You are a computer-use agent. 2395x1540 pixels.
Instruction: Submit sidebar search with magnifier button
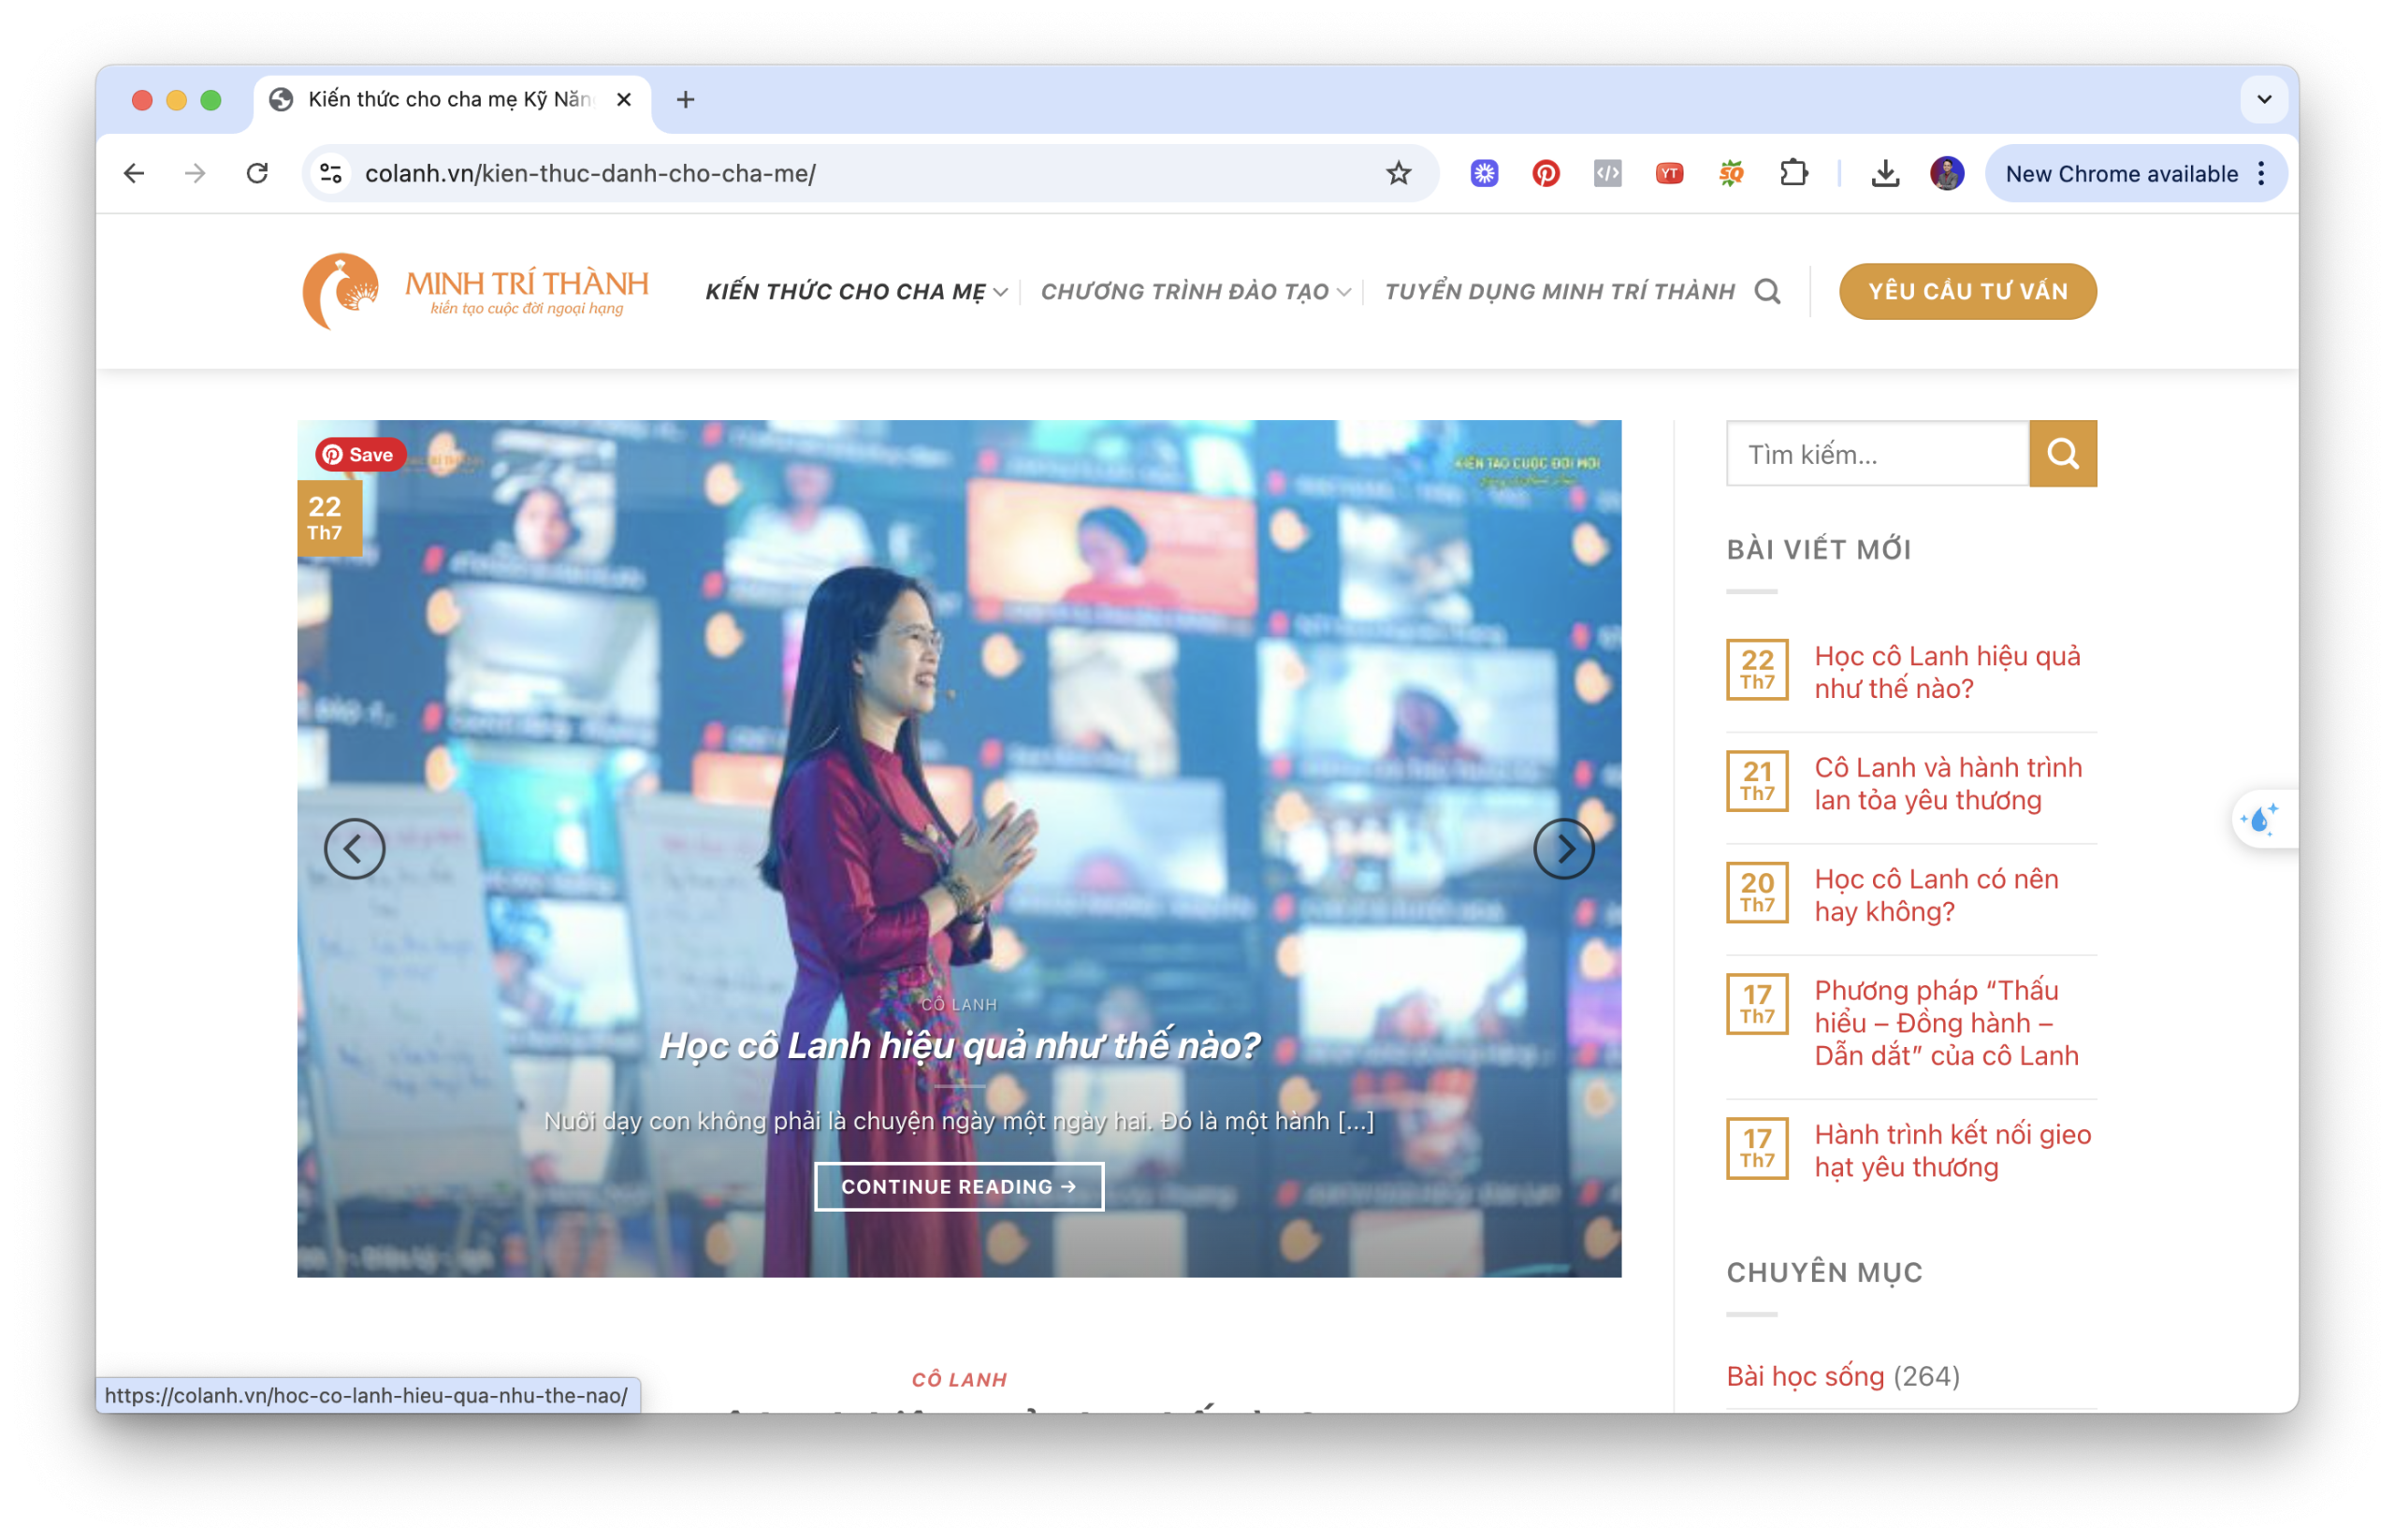coord(2062,453)
